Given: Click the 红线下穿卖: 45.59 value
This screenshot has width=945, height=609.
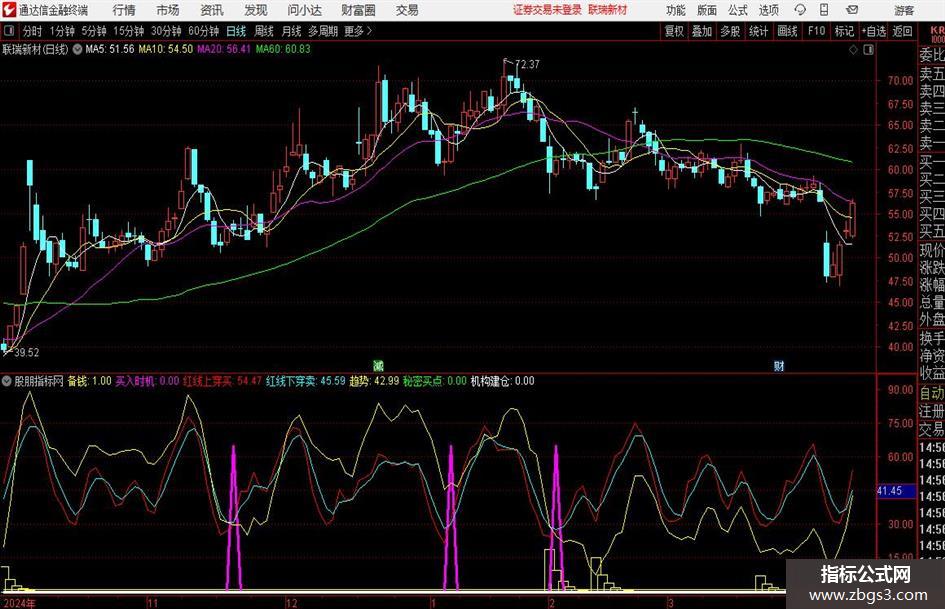Looking at the screenshot, I should click(x=306, y=381).
